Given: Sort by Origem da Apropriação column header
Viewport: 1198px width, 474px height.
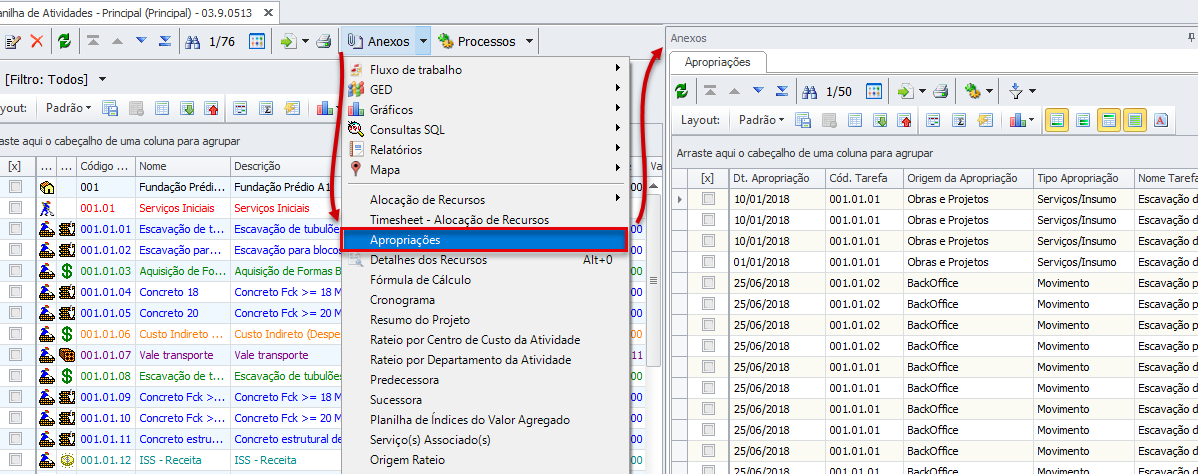Looking at the screenshot, I should point(967,178).
